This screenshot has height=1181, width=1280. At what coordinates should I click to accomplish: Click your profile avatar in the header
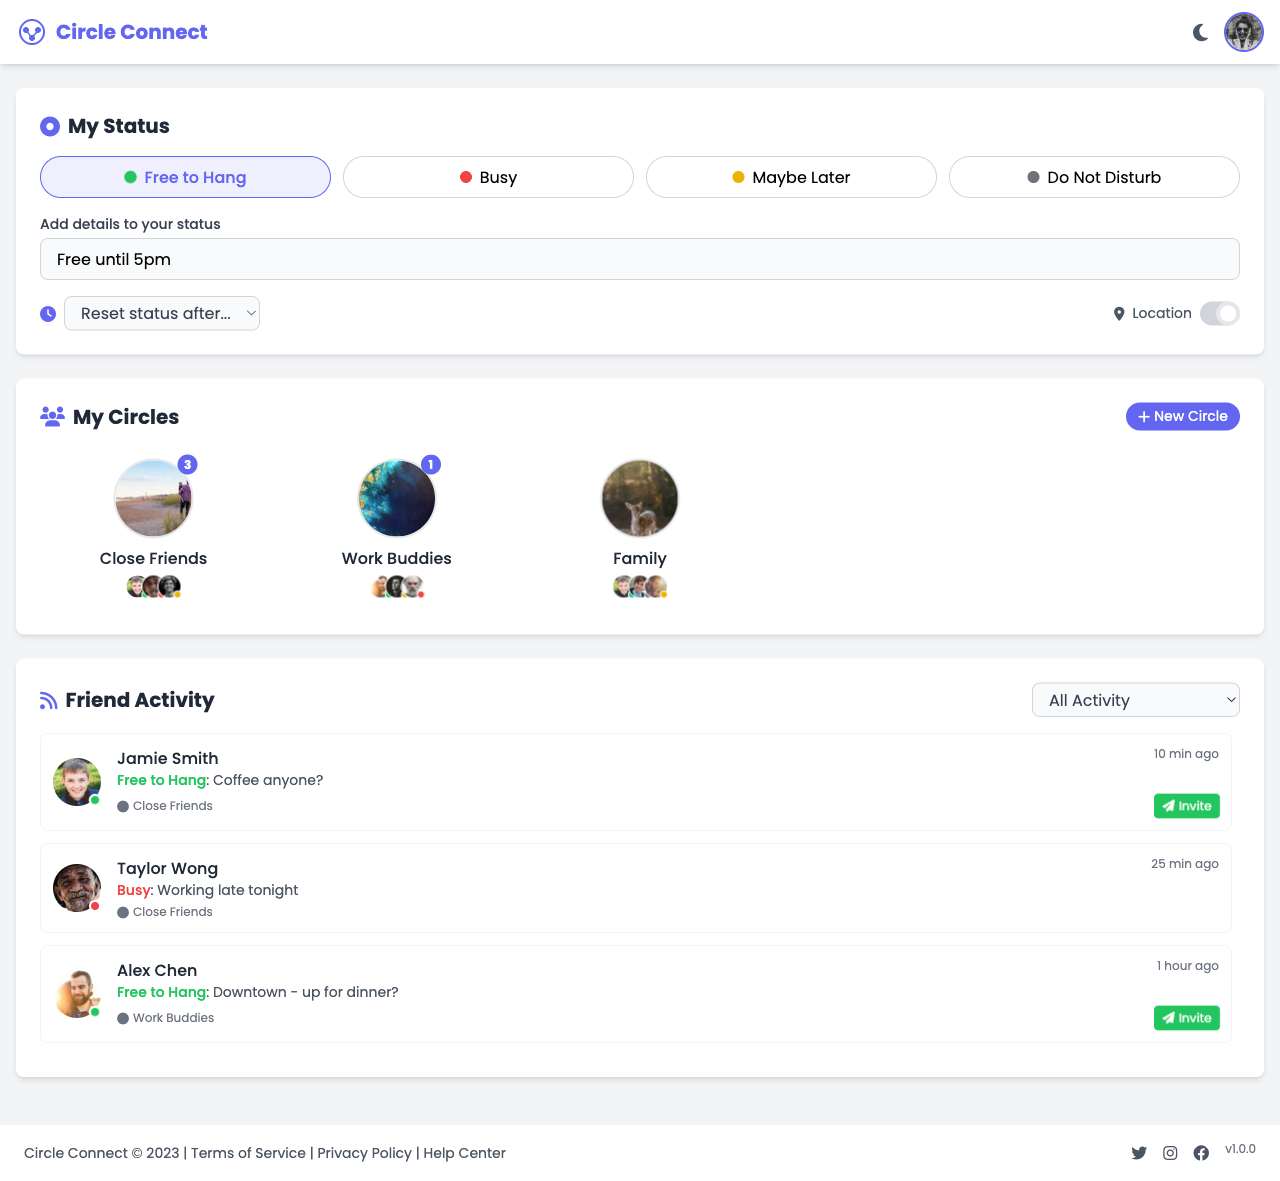tap(1243, 31)
